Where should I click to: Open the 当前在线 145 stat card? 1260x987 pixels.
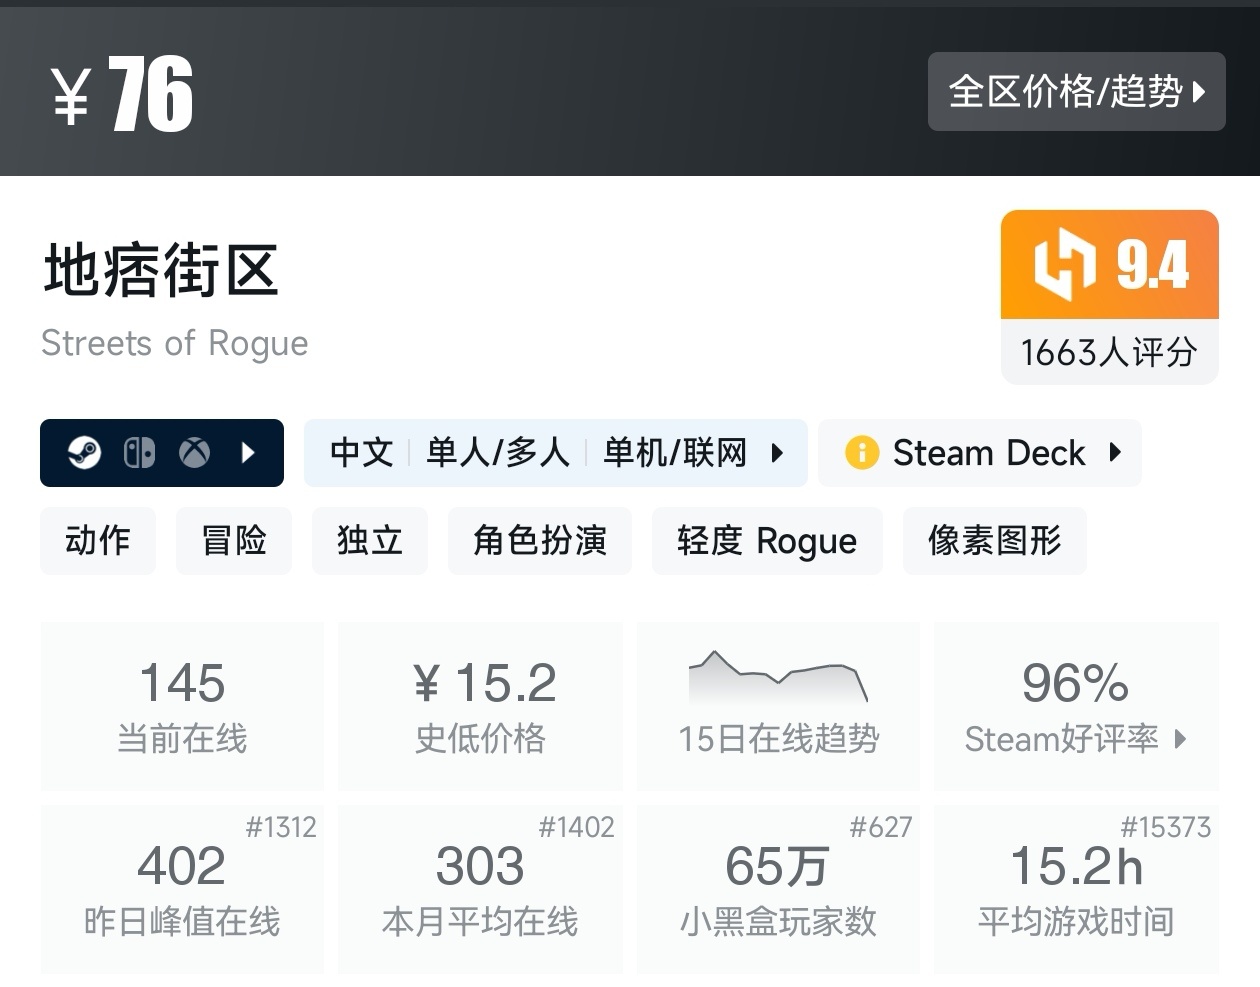(182, 706)
